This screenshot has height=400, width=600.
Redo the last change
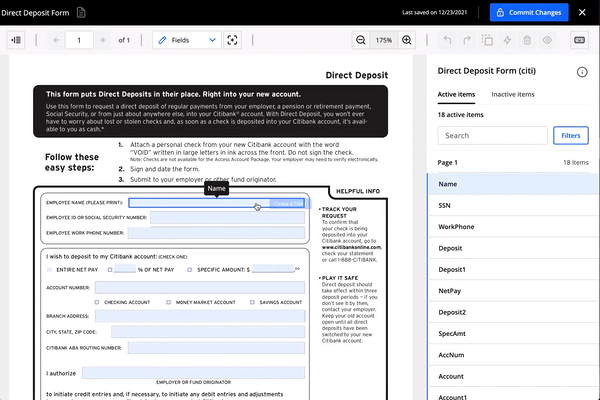467,40
